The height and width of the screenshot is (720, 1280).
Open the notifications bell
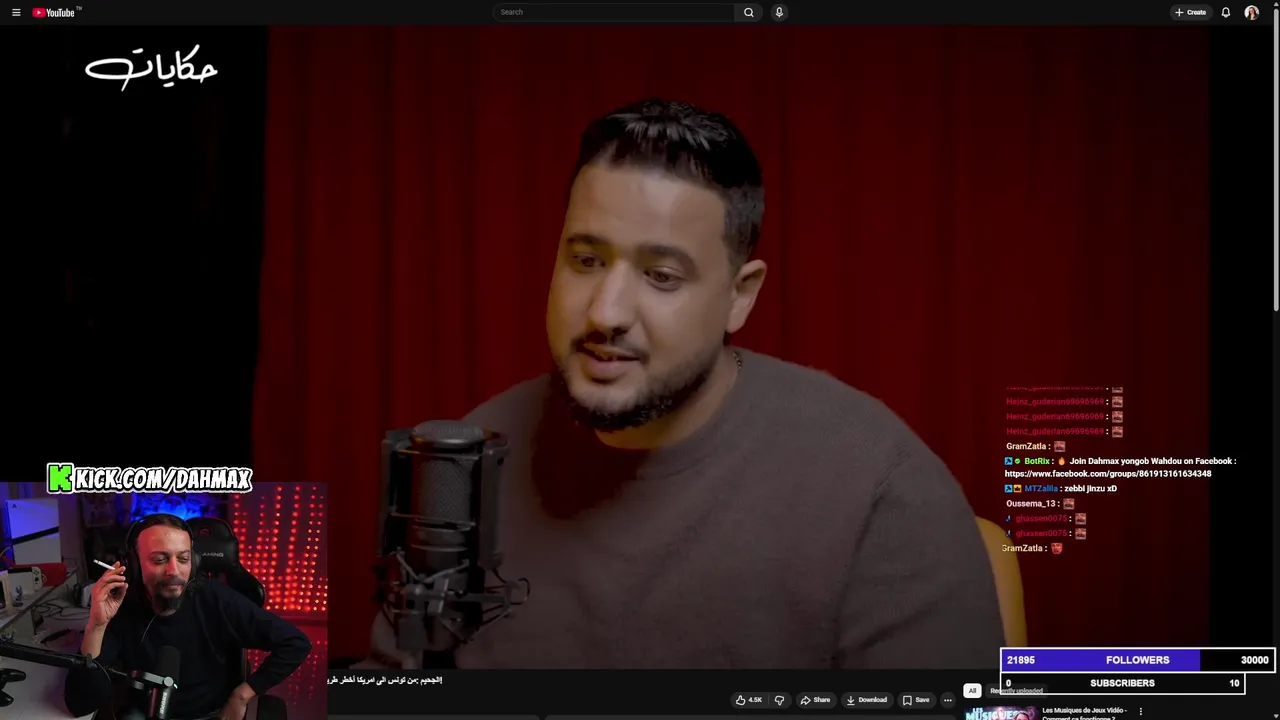(x=1225, y=12)
